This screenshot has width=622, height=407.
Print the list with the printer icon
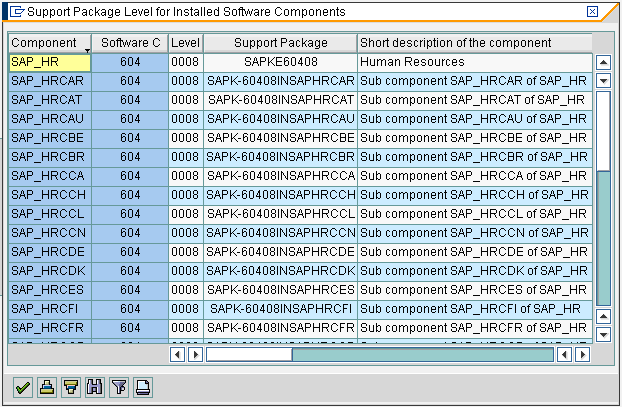[x=143, y=387]
